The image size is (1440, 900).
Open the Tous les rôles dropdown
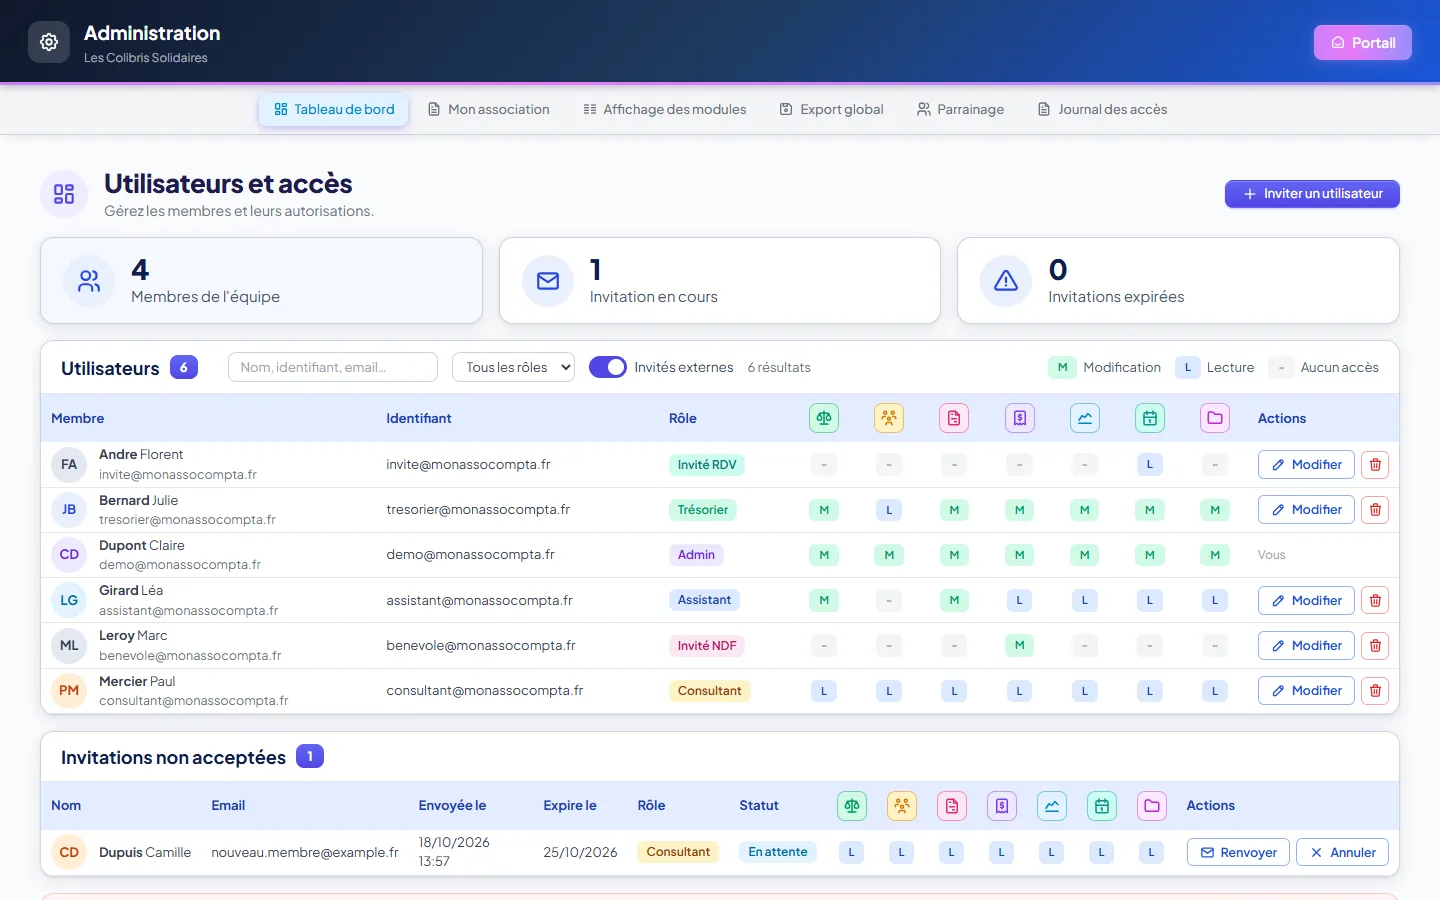(513, 367)
